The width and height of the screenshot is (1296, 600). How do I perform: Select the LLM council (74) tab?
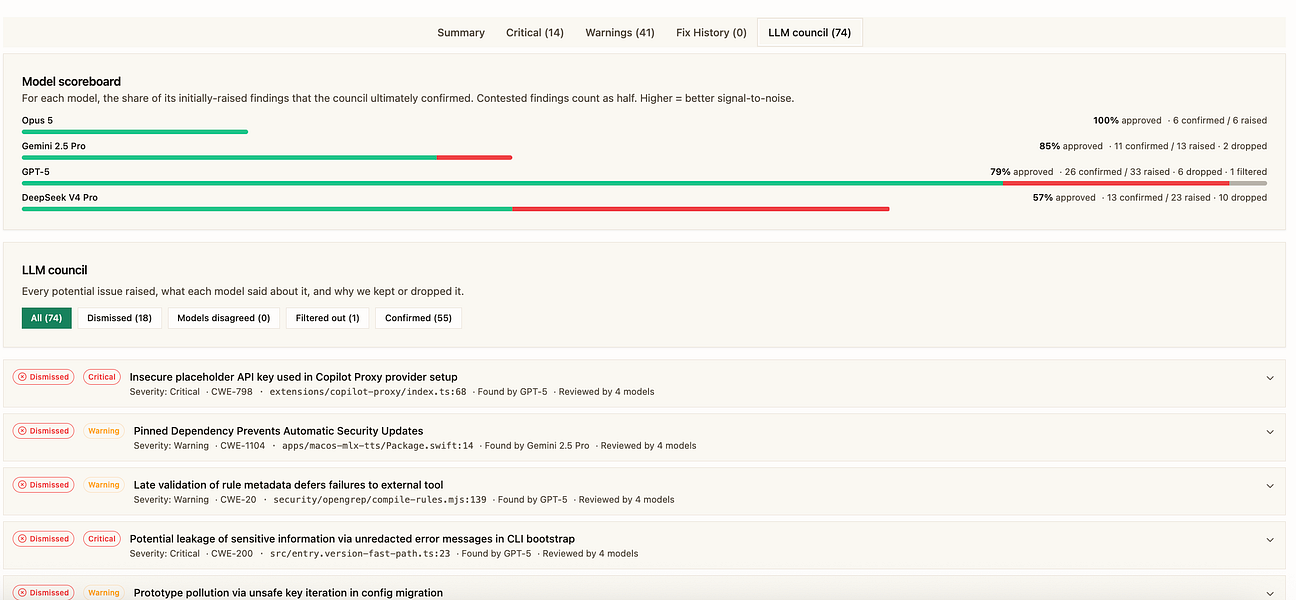[810, 33]
